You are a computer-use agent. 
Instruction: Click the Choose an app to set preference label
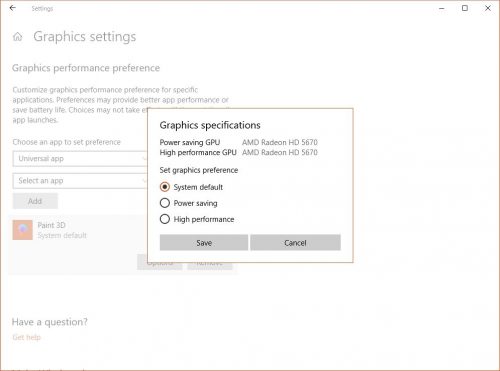pos(67,142)
